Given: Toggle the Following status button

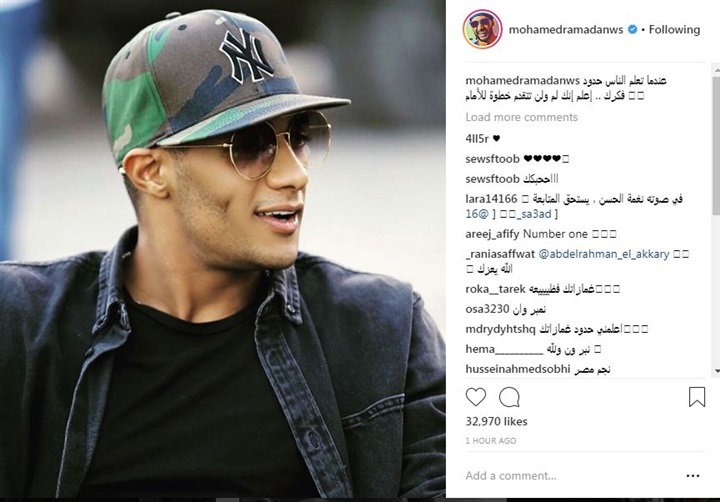Looking at the screenshot, I should point(674,29).
